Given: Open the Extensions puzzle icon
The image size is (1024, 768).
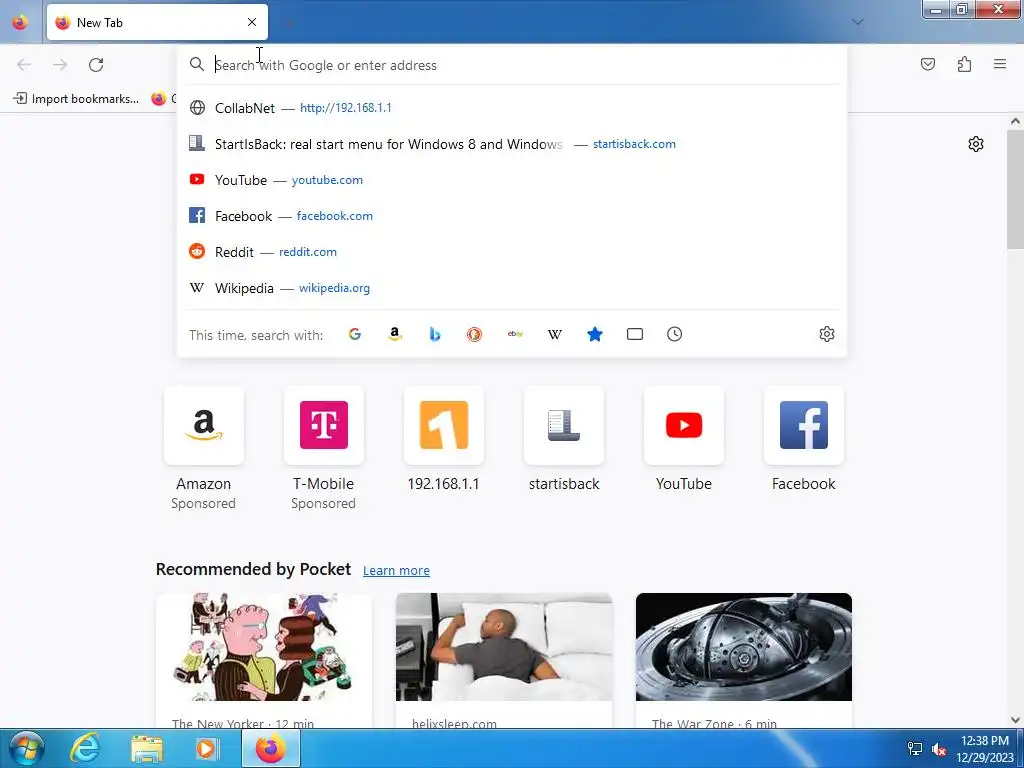Looking at the screenshot, I should tap(964, 64).
